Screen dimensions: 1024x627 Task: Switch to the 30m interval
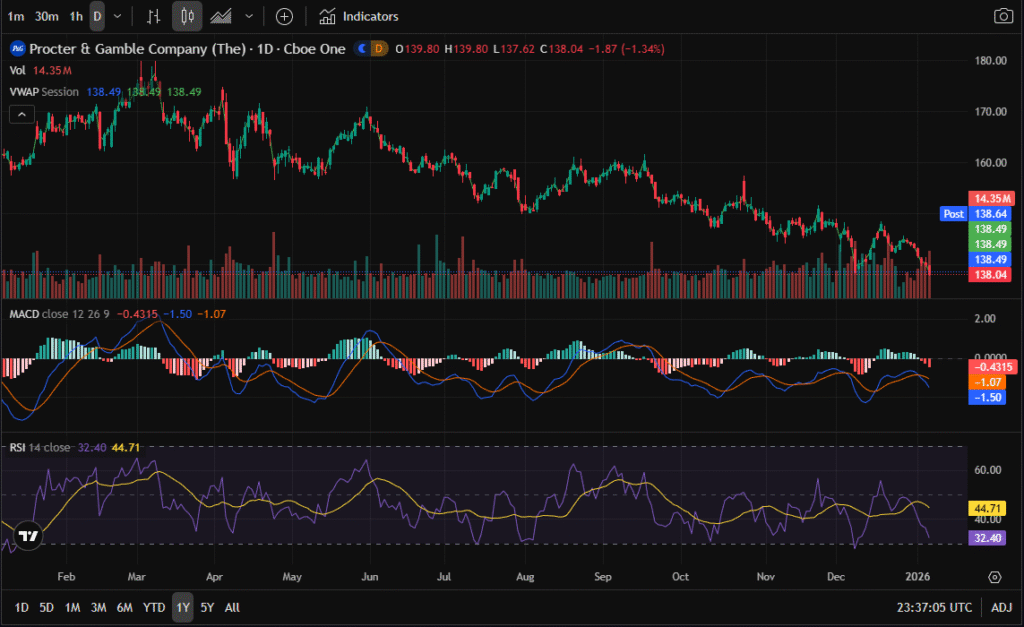[x=46, y=16]
